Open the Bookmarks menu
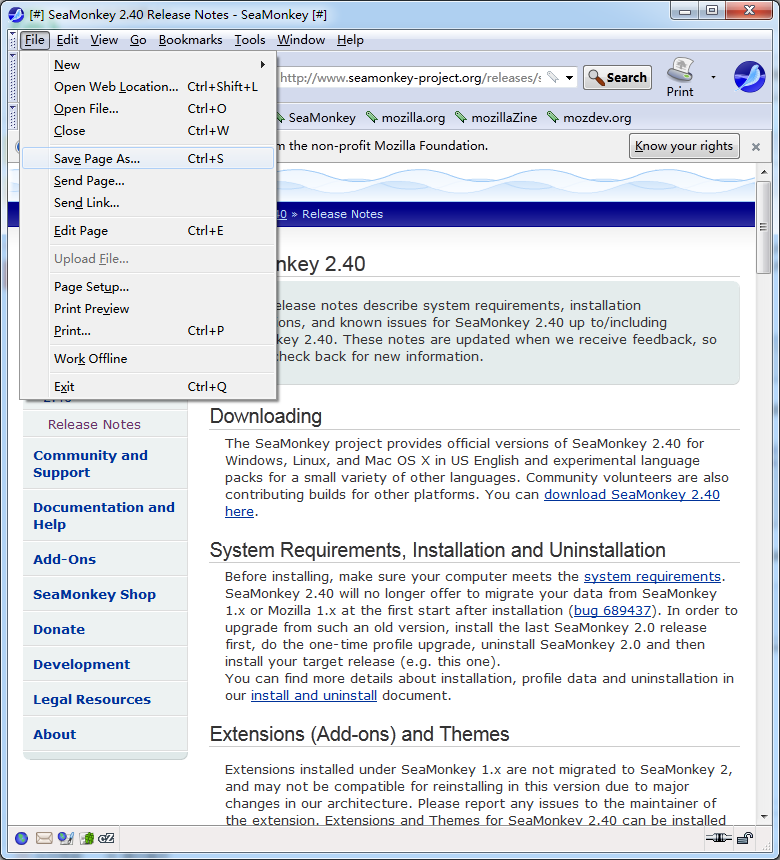The image size is (780, 860). pos(190,40)
